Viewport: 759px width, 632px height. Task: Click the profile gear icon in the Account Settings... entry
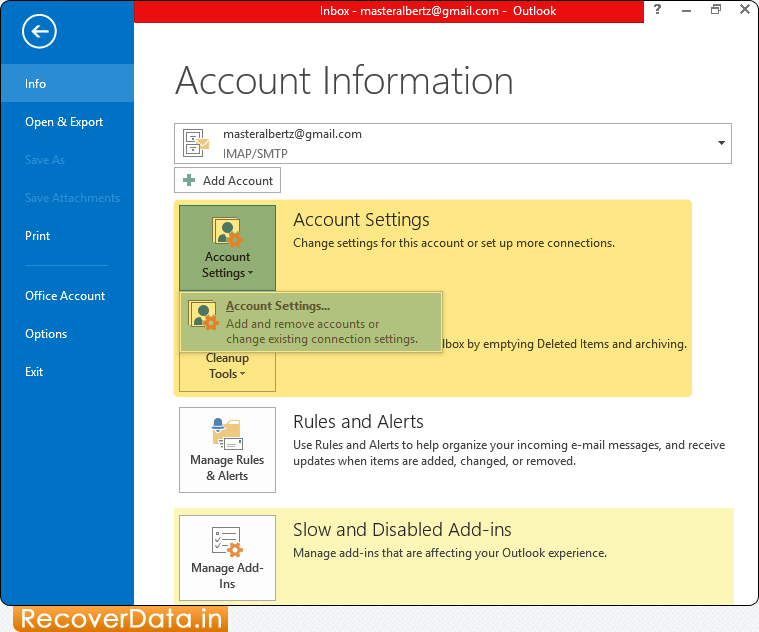click(x=203, y=315)
